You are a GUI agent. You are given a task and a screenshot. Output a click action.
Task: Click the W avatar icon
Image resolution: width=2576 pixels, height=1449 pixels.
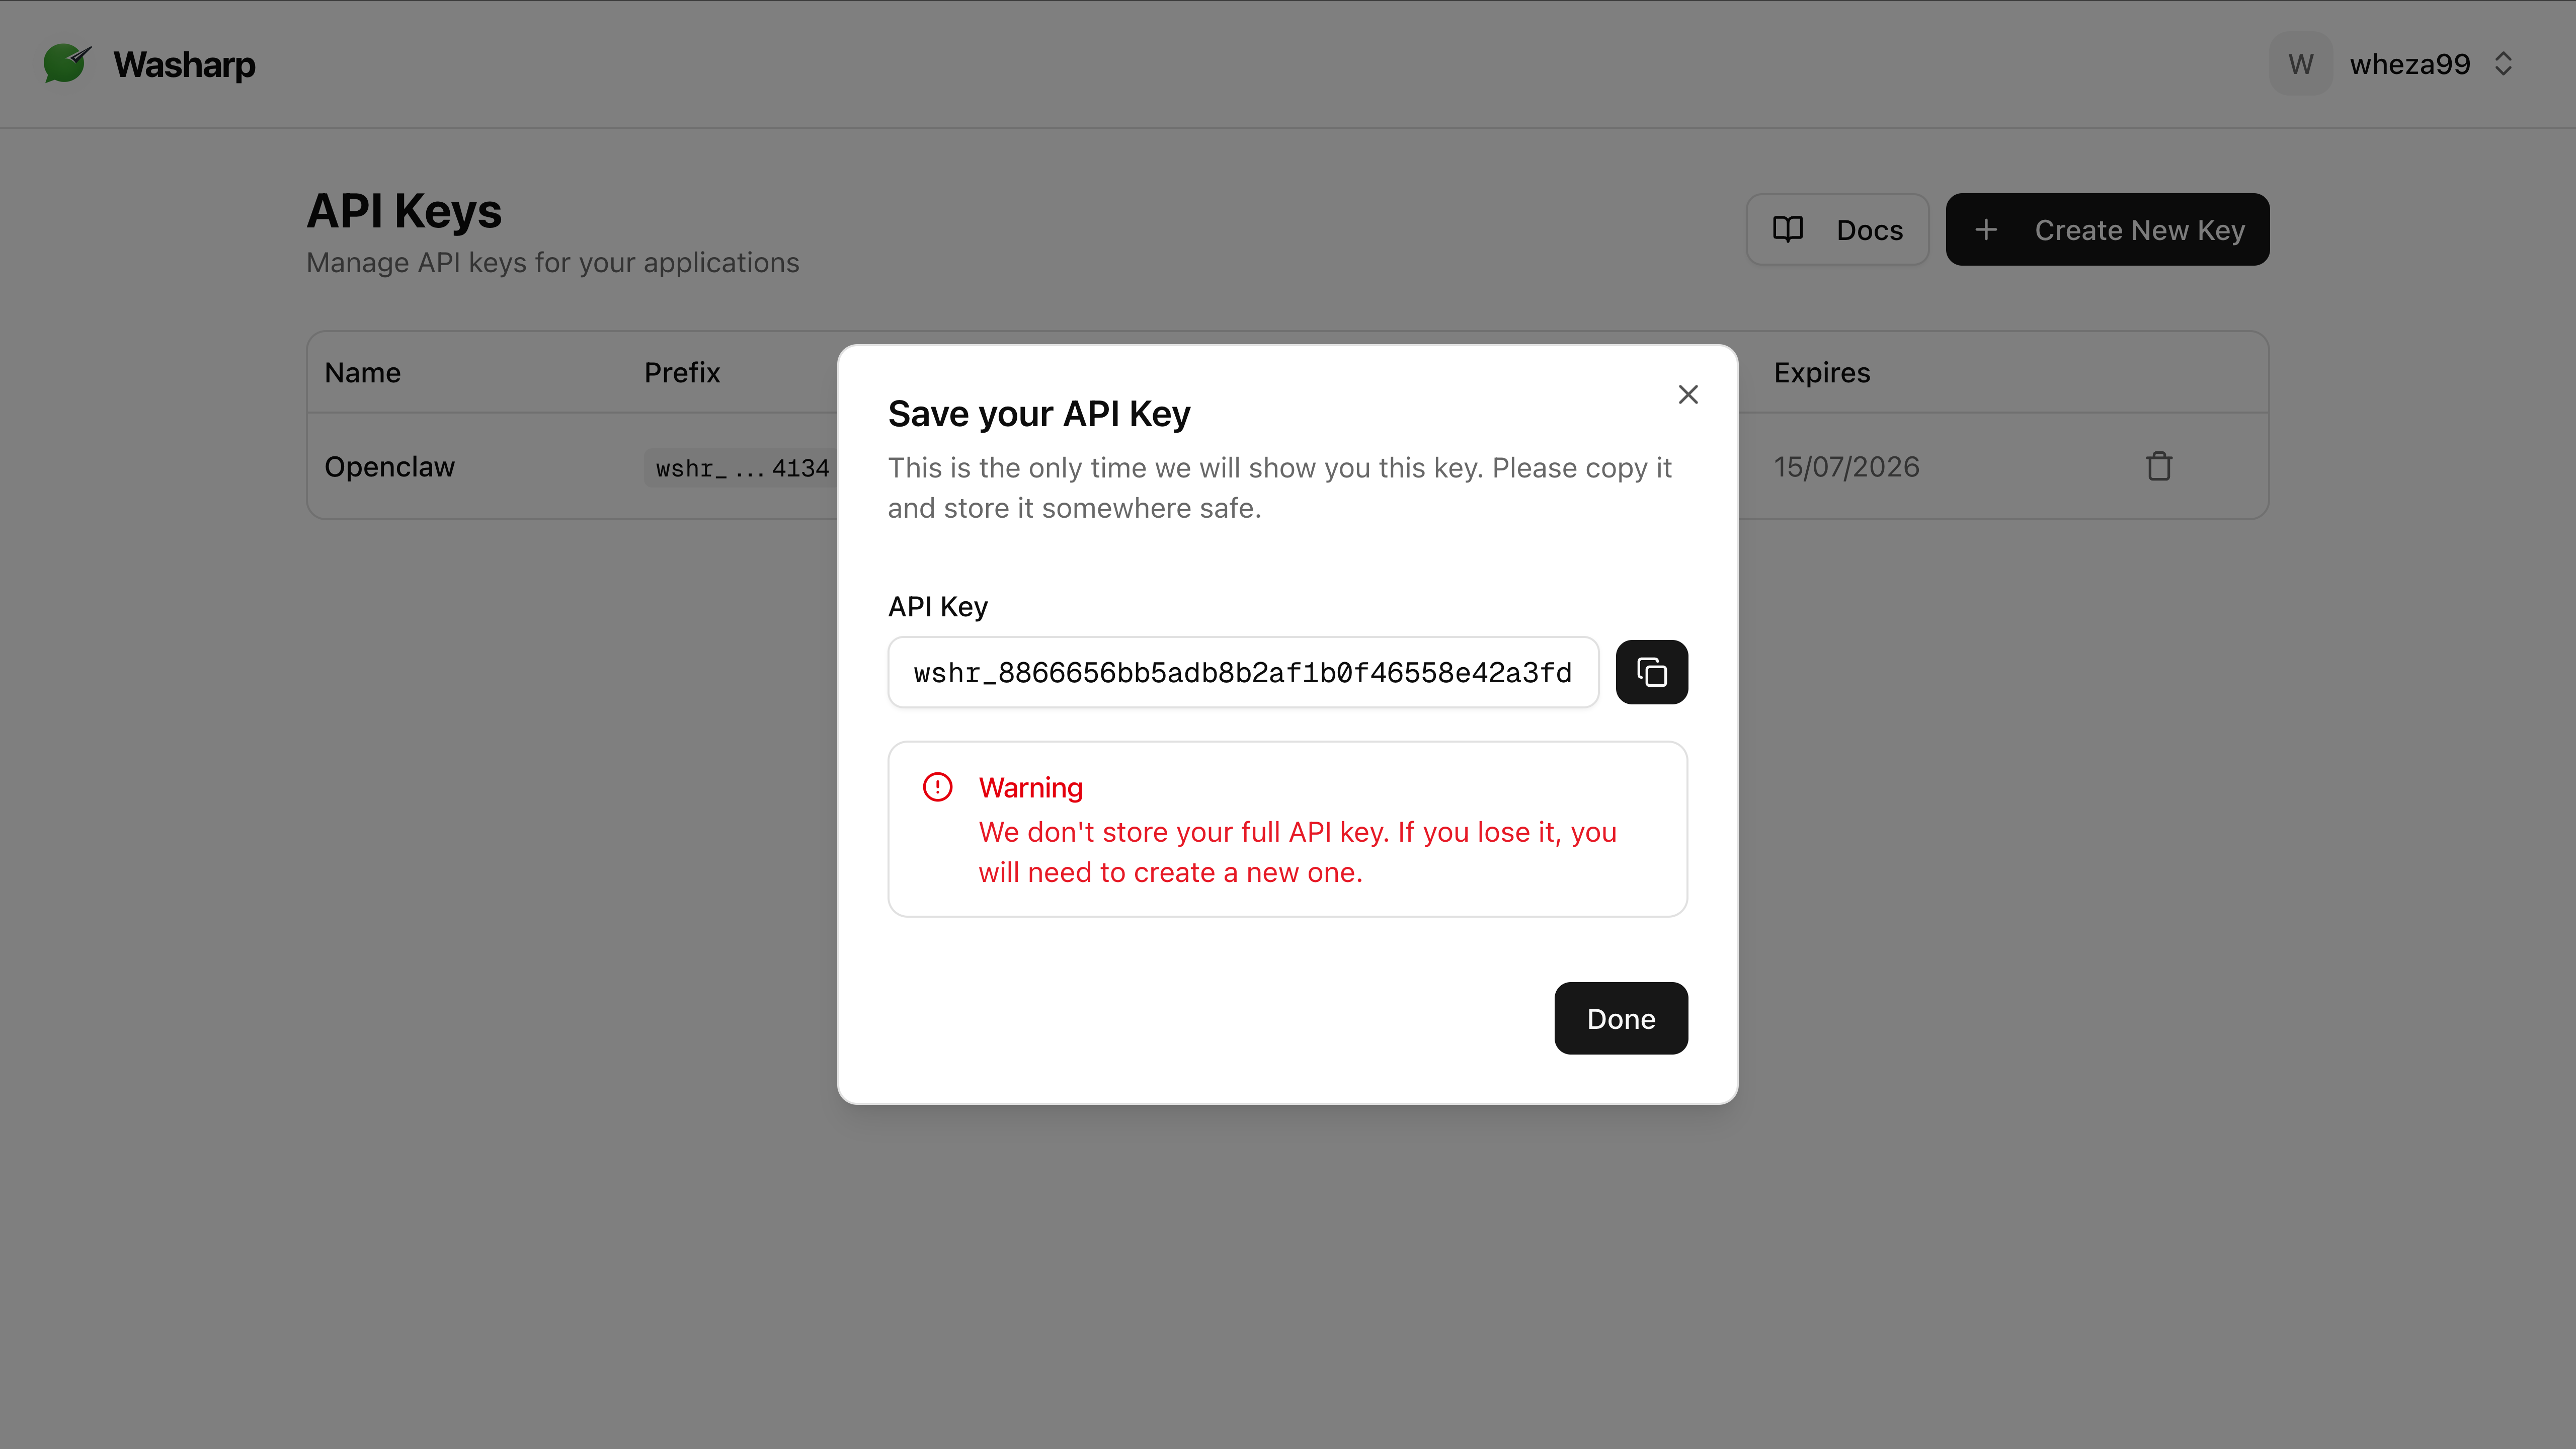pyautogui.click(x=2300, y=63)
